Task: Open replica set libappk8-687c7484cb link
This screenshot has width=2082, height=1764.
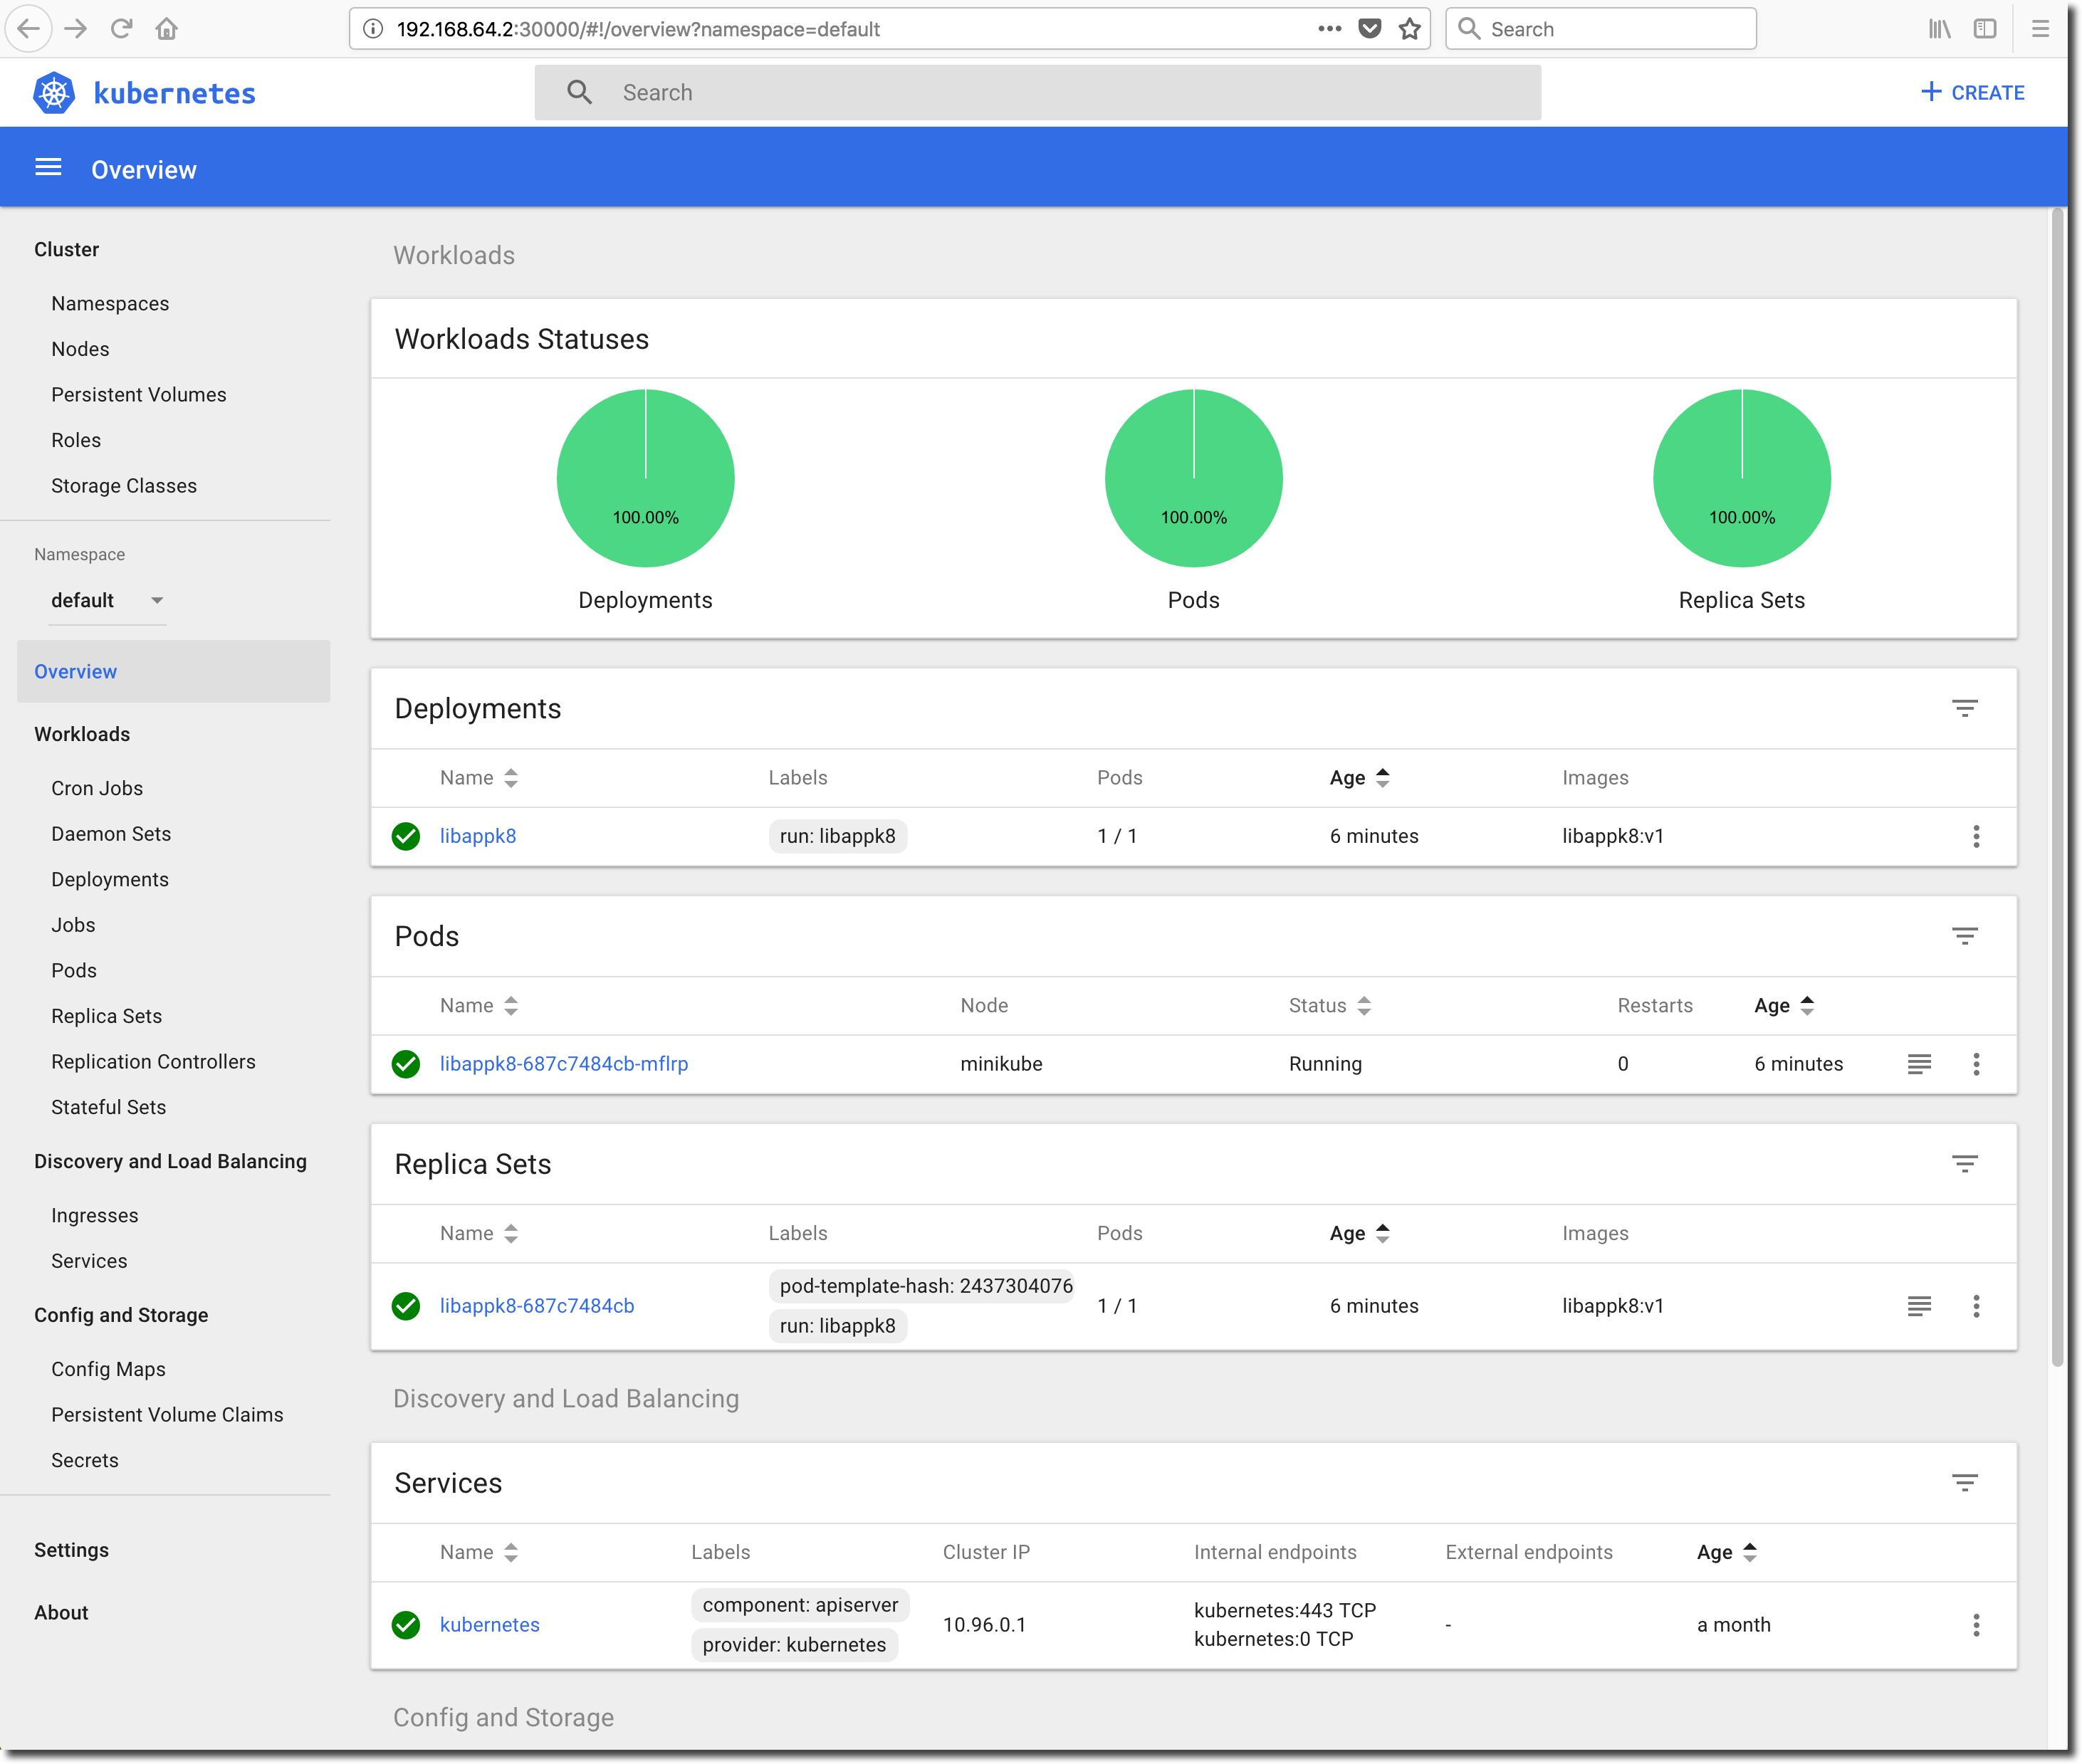Action: (x=537, y=1305)
